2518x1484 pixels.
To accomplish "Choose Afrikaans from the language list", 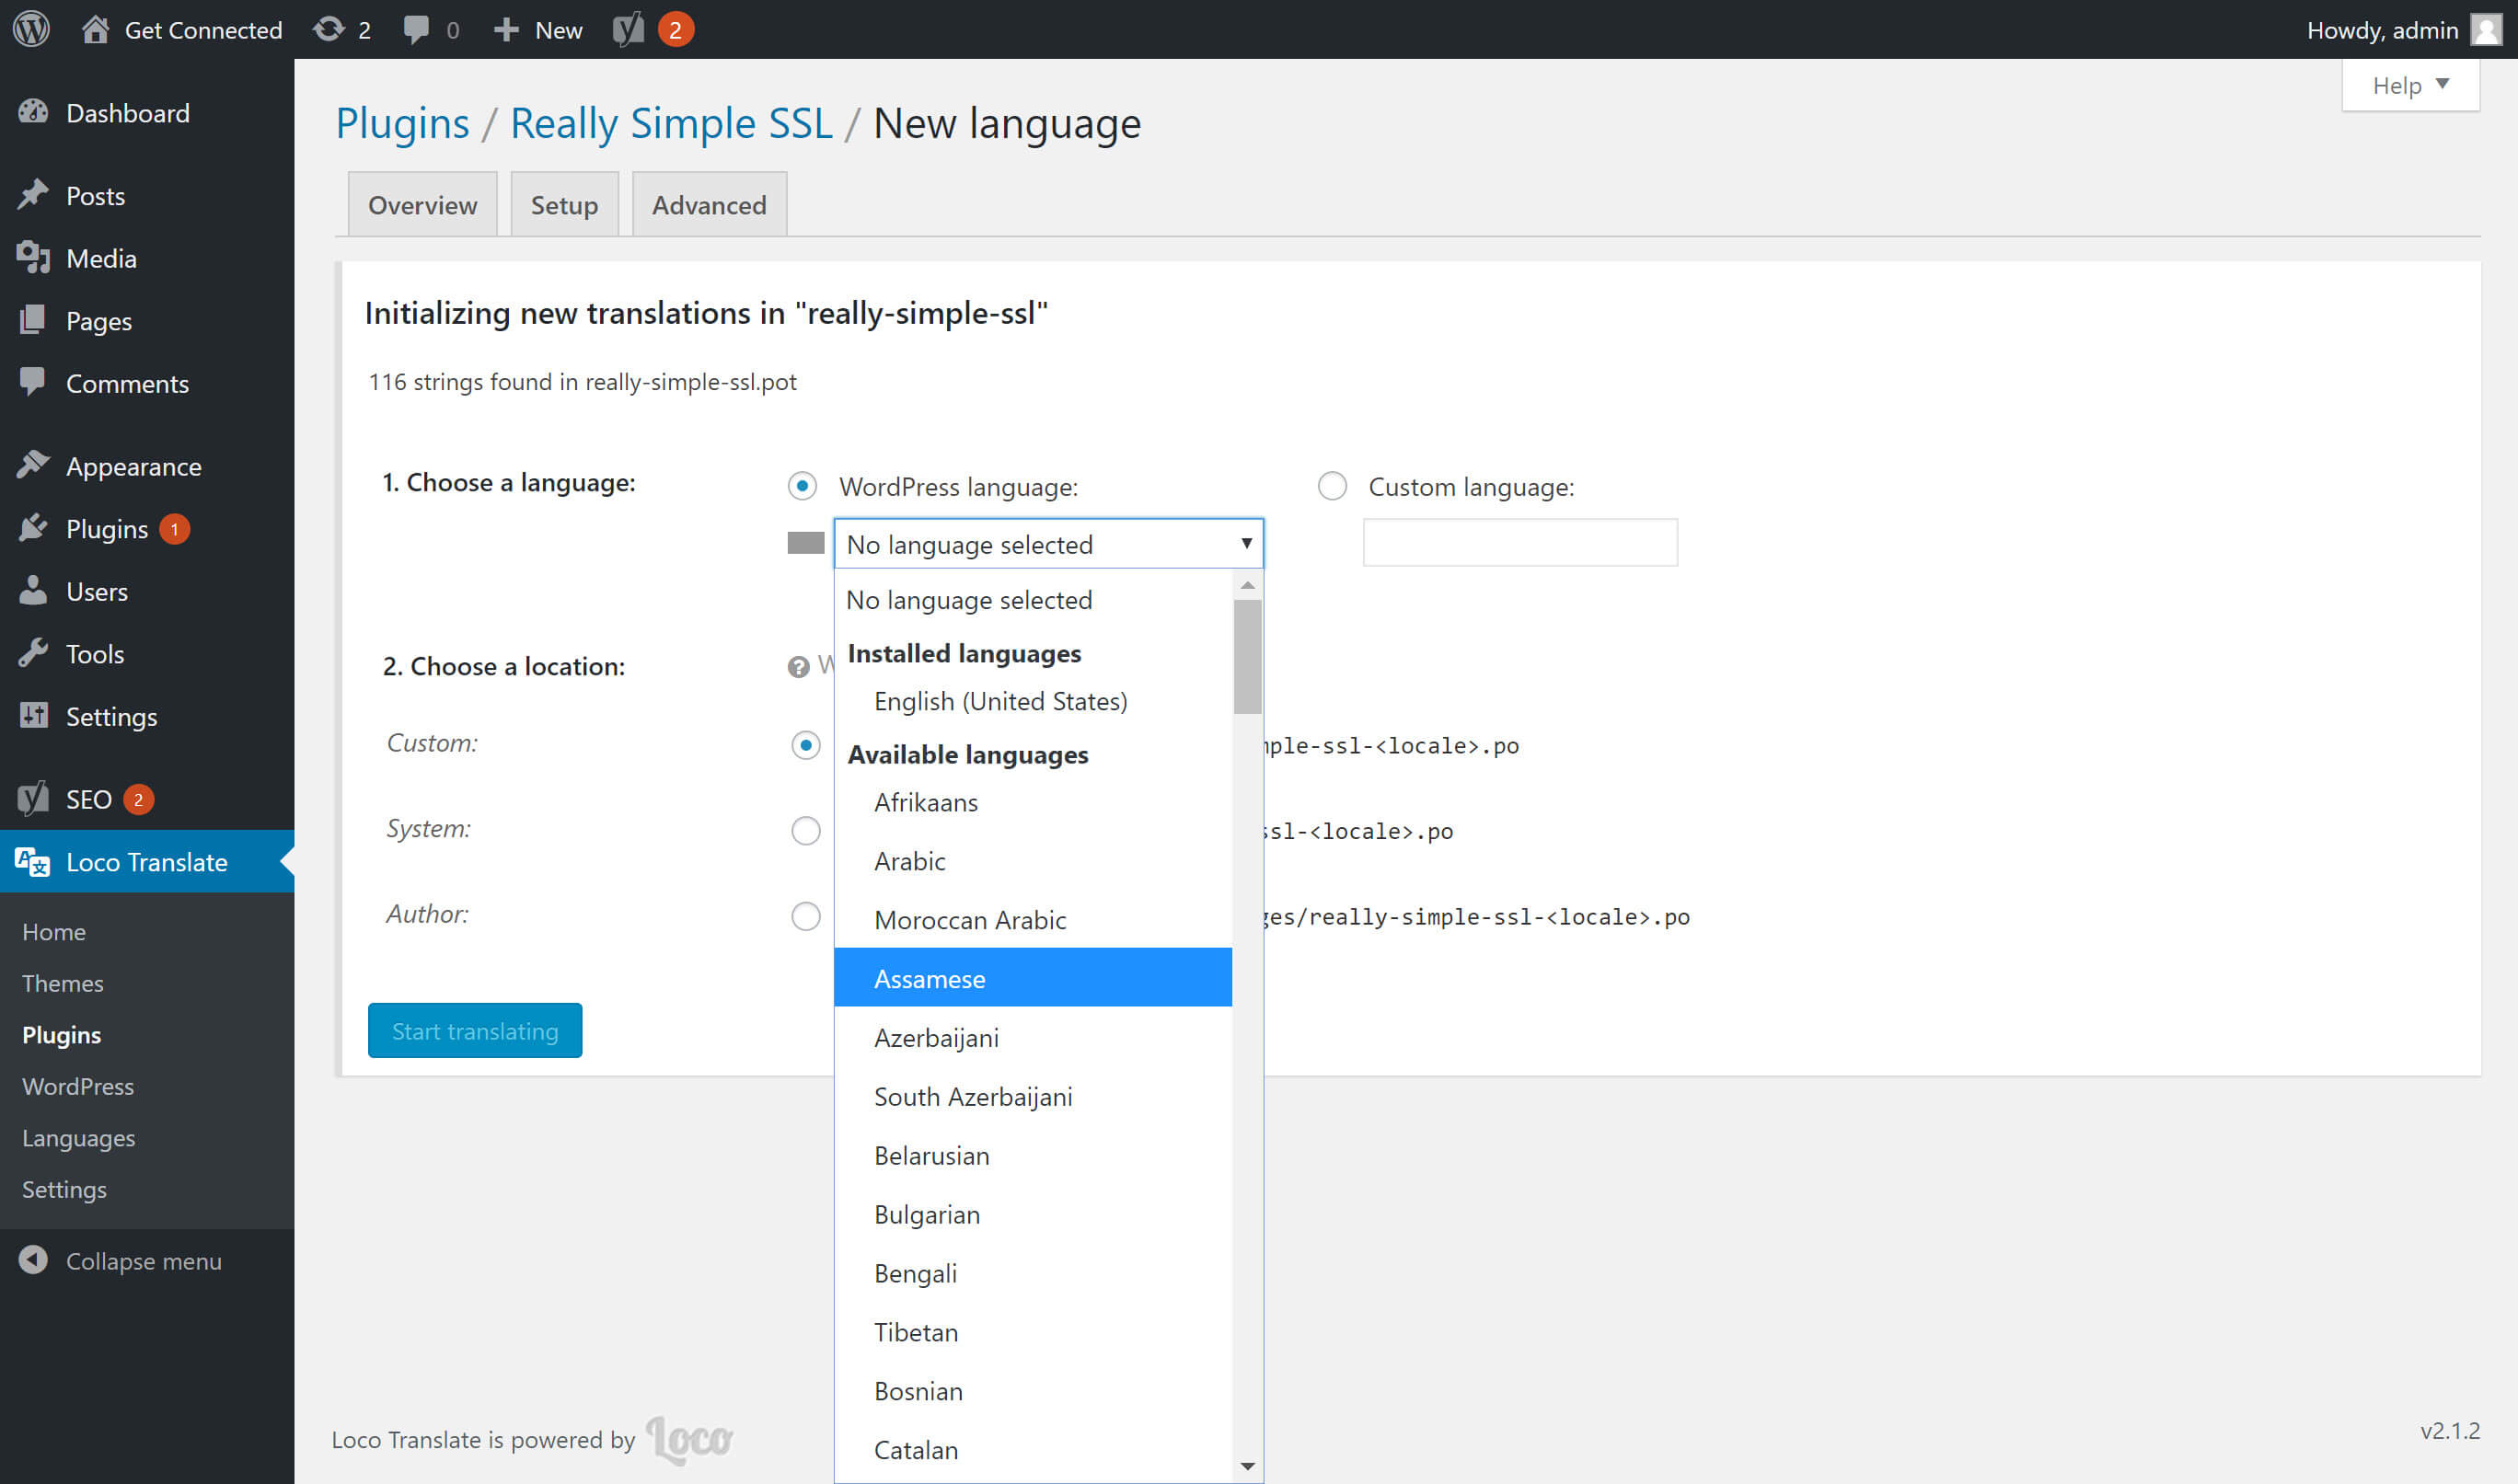I will point(1033,802).
